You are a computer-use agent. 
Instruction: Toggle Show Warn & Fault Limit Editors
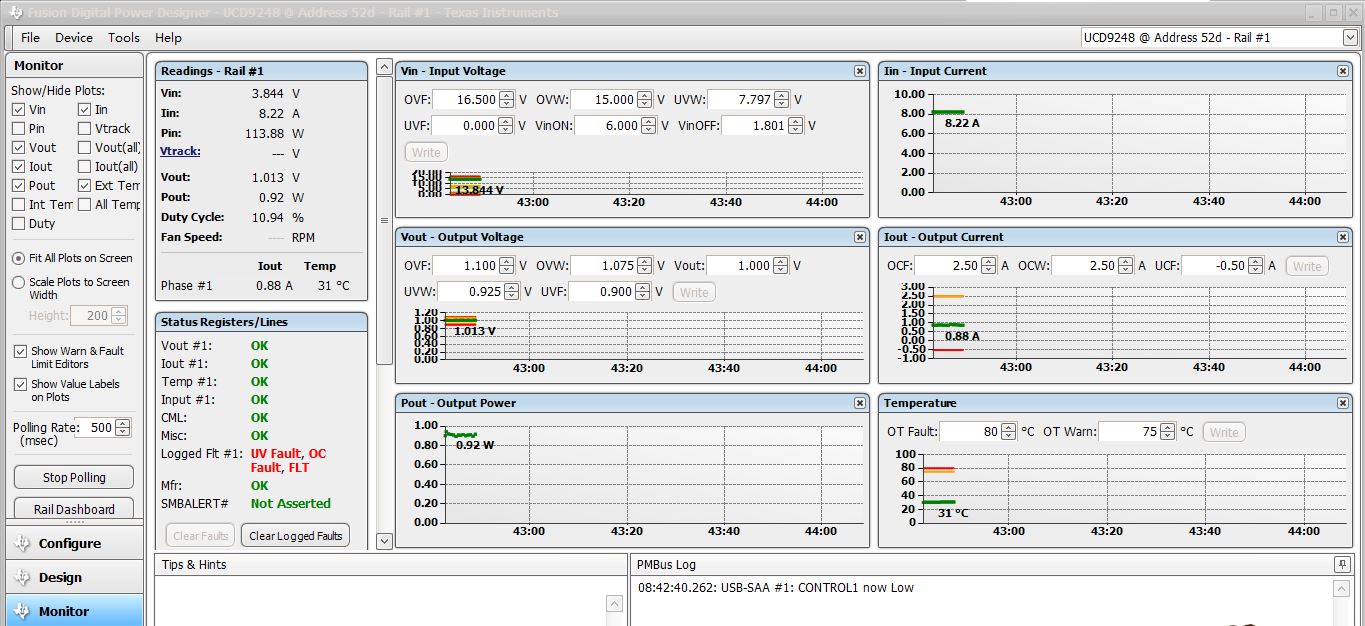(20, 352)
